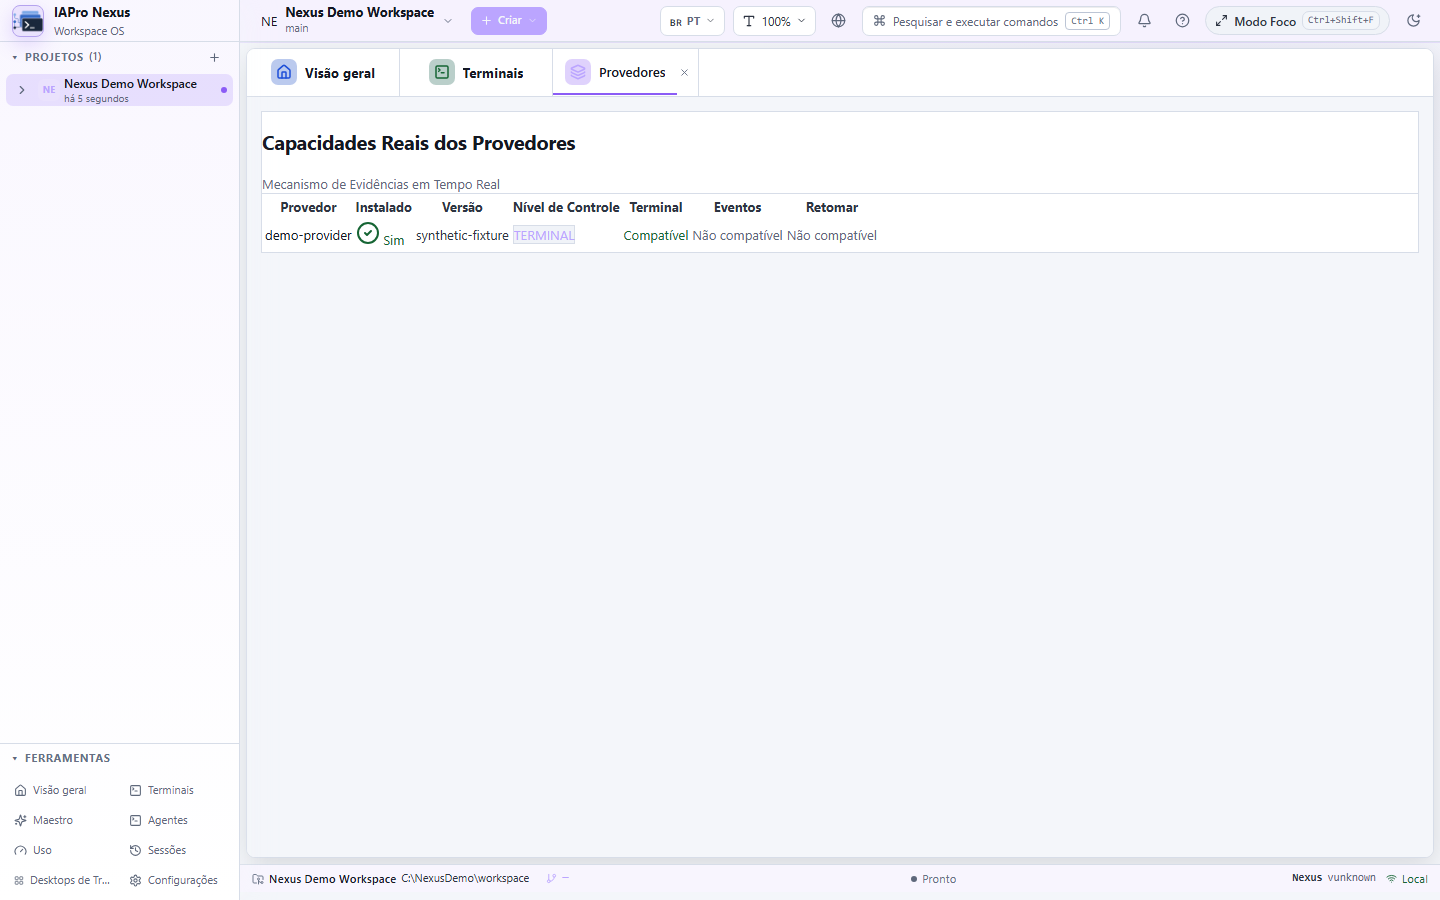Click the Sim installed check icon
Image resolution: width=1440 pixels, height=900 pixels.
pyautogui.click(x=368, y=234)
